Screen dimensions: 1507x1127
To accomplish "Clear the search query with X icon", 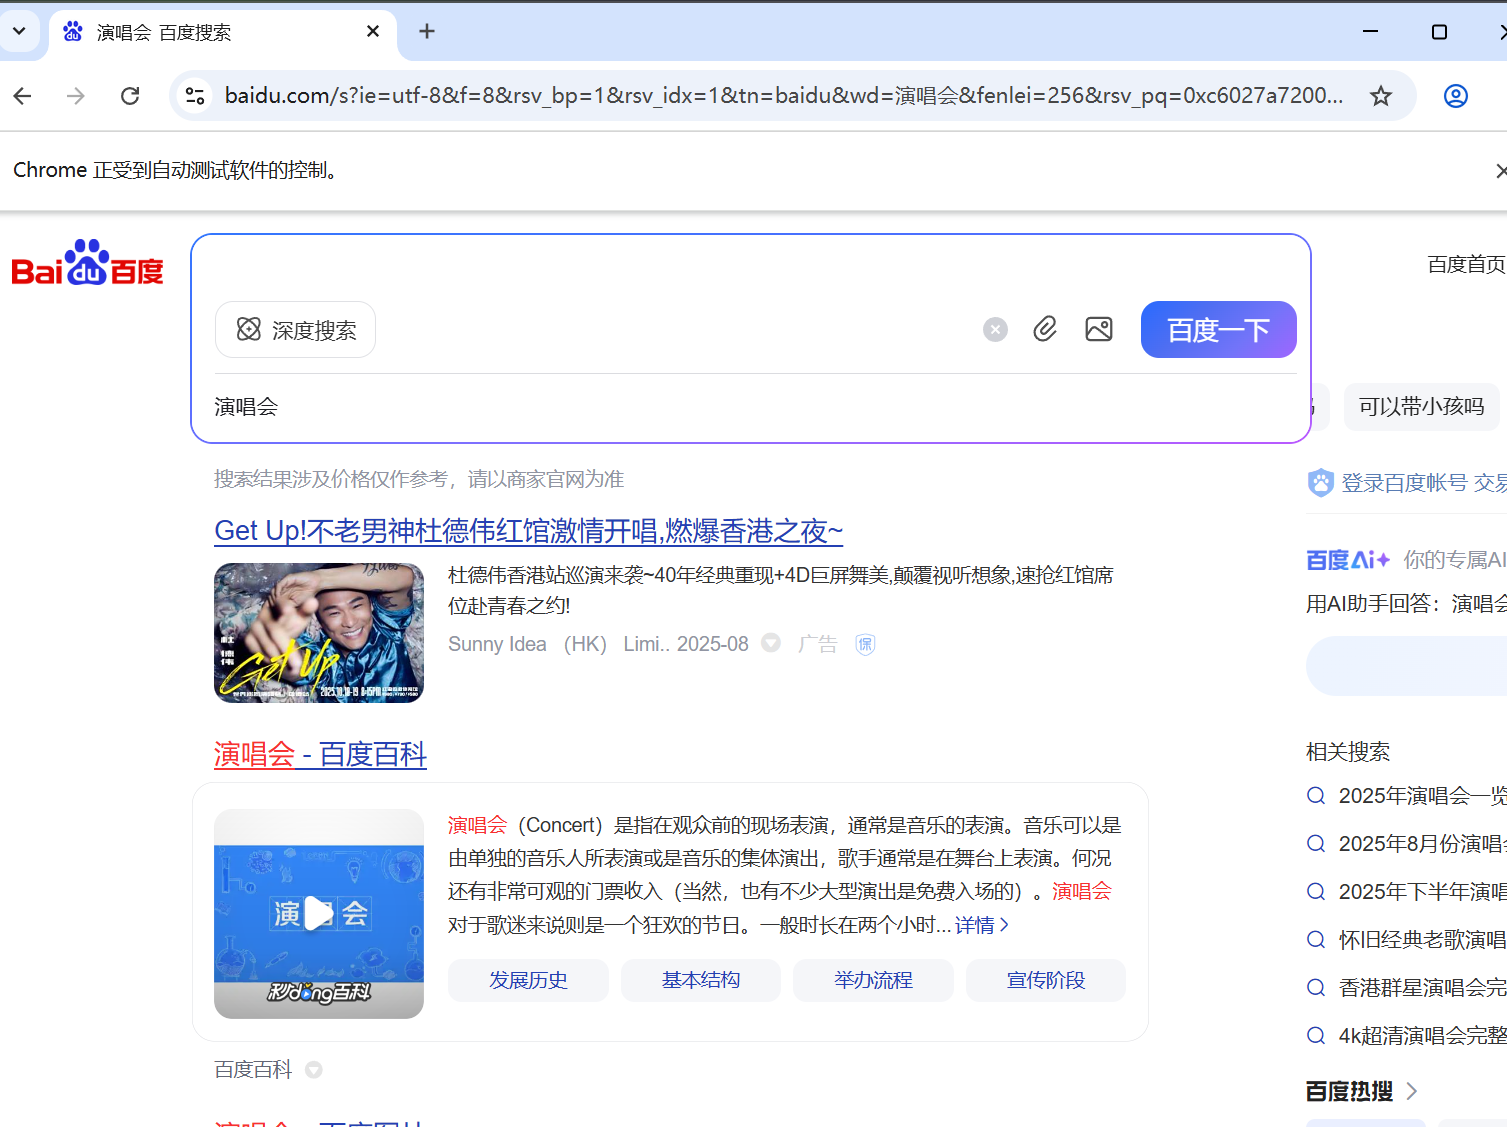I will pyautogui.click(x=995, y=330).
